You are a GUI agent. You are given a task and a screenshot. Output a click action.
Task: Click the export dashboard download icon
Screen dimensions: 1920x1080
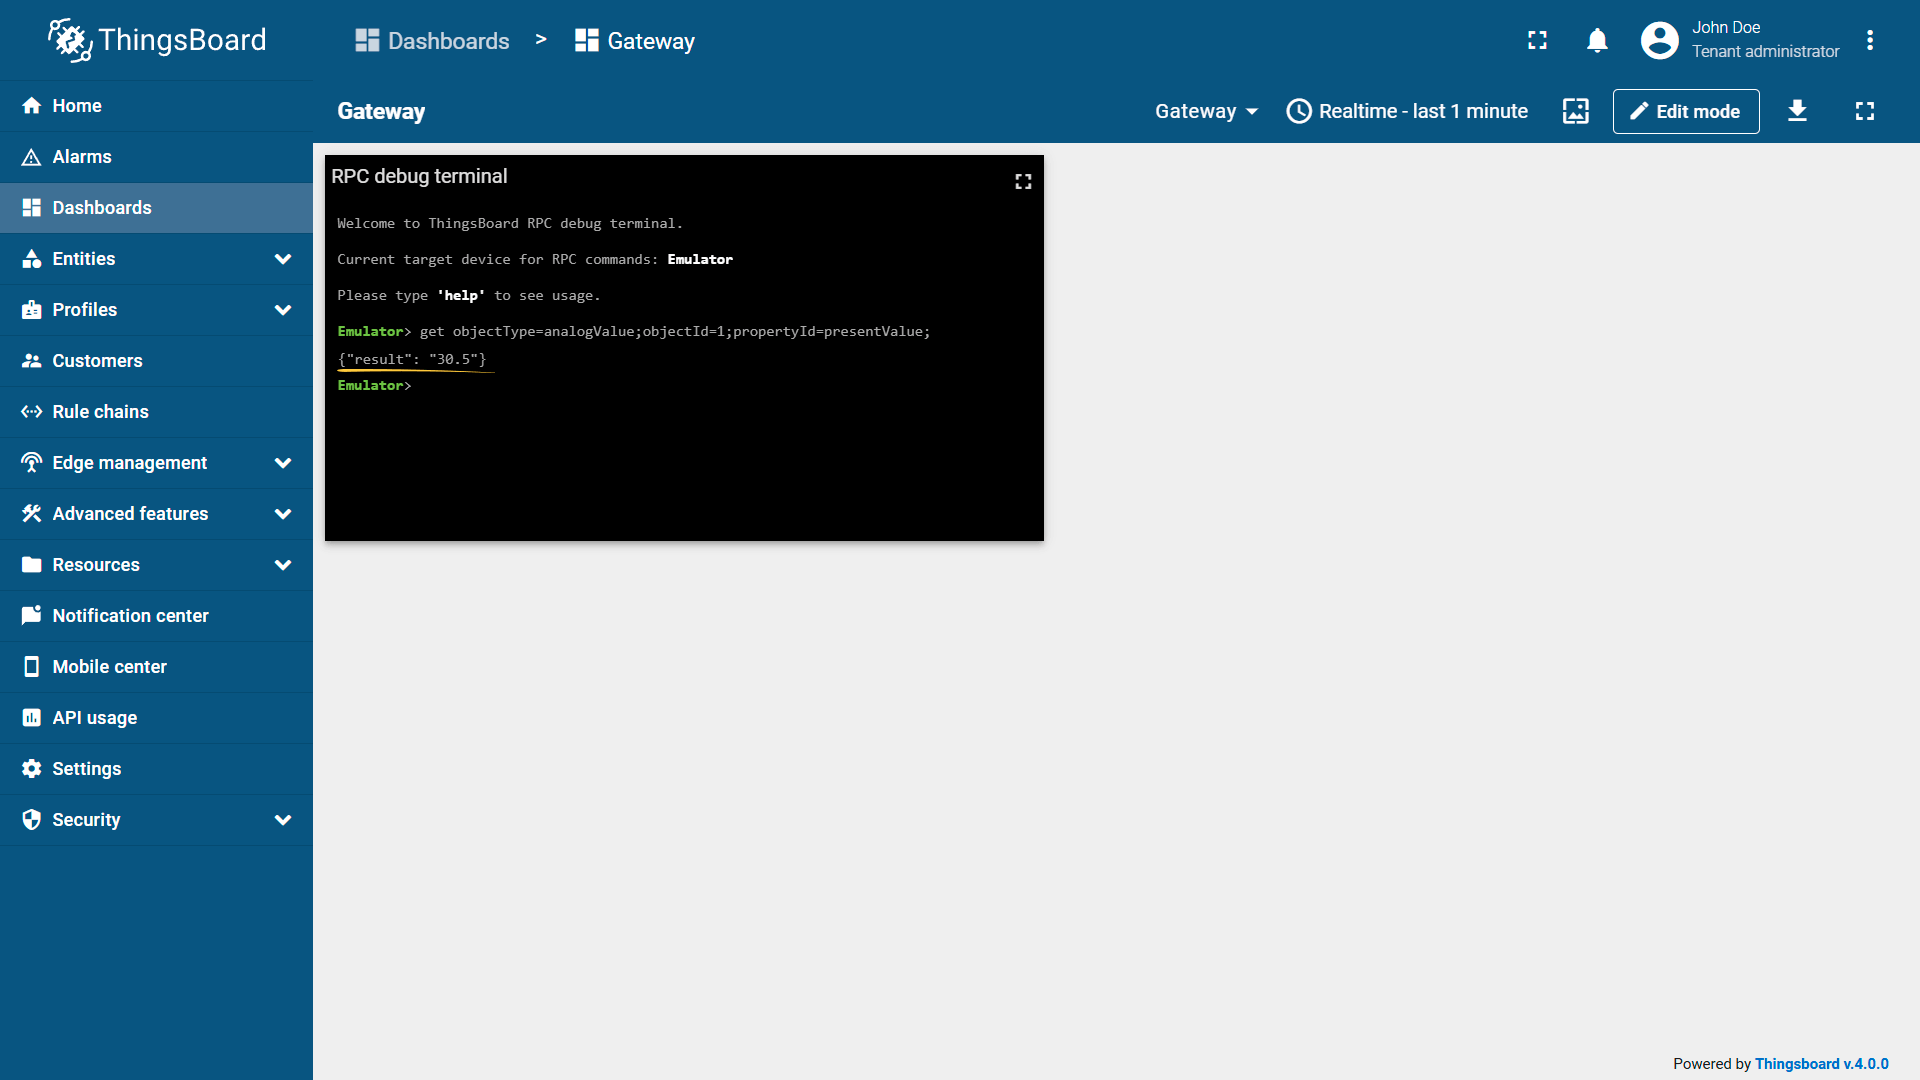[x=1797, y=111]
